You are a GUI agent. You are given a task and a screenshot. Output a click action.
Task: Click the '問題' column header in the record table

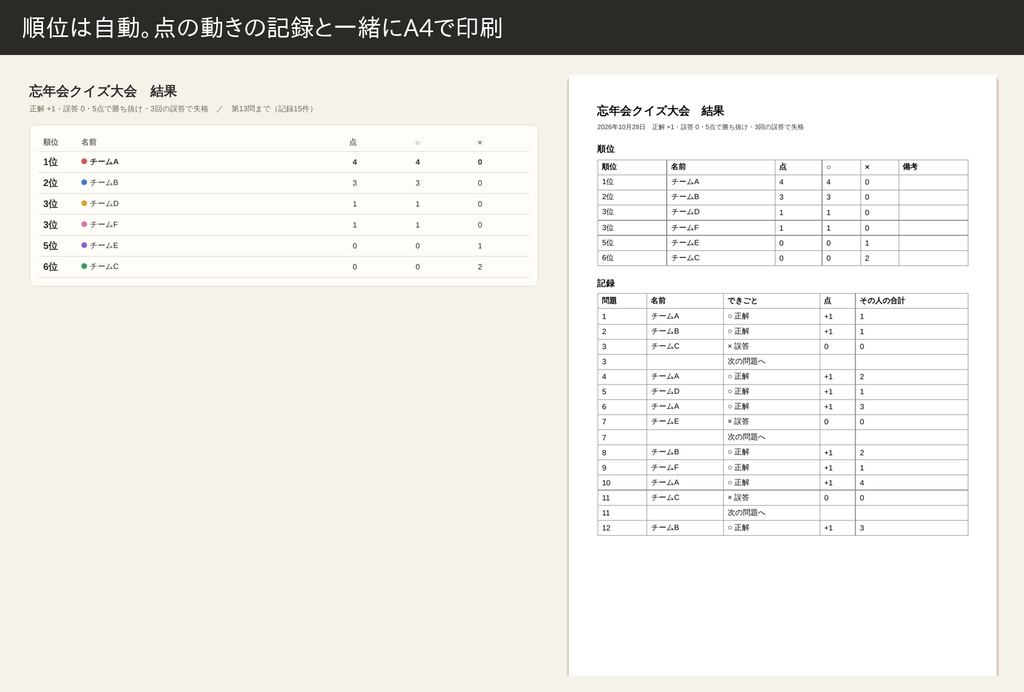609,300
